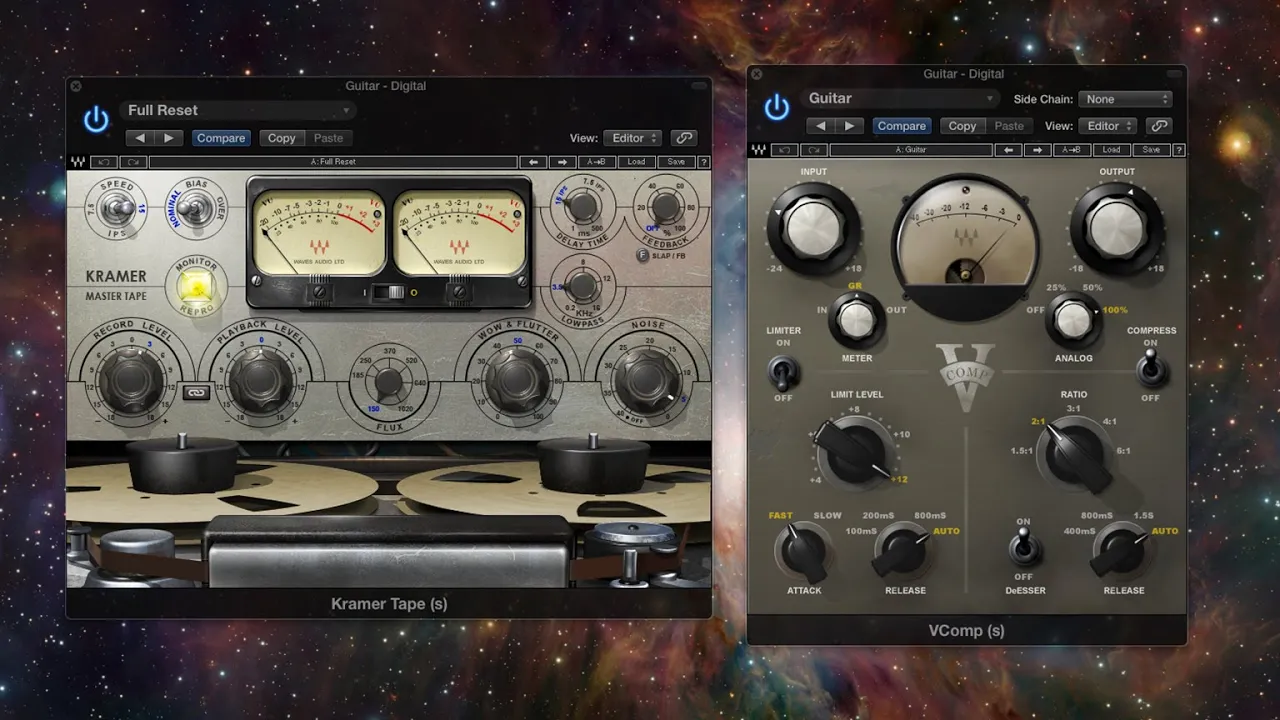This screenshot has width=1280, height=720.
Task: Click Copy button in Kramer Tape
Action: point(281,138)
